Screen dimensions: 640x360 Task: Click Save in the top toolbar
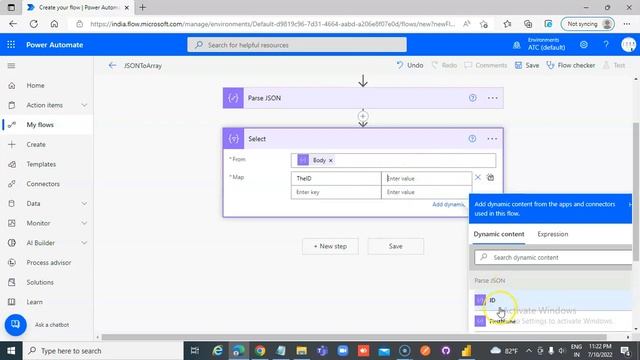527,65
